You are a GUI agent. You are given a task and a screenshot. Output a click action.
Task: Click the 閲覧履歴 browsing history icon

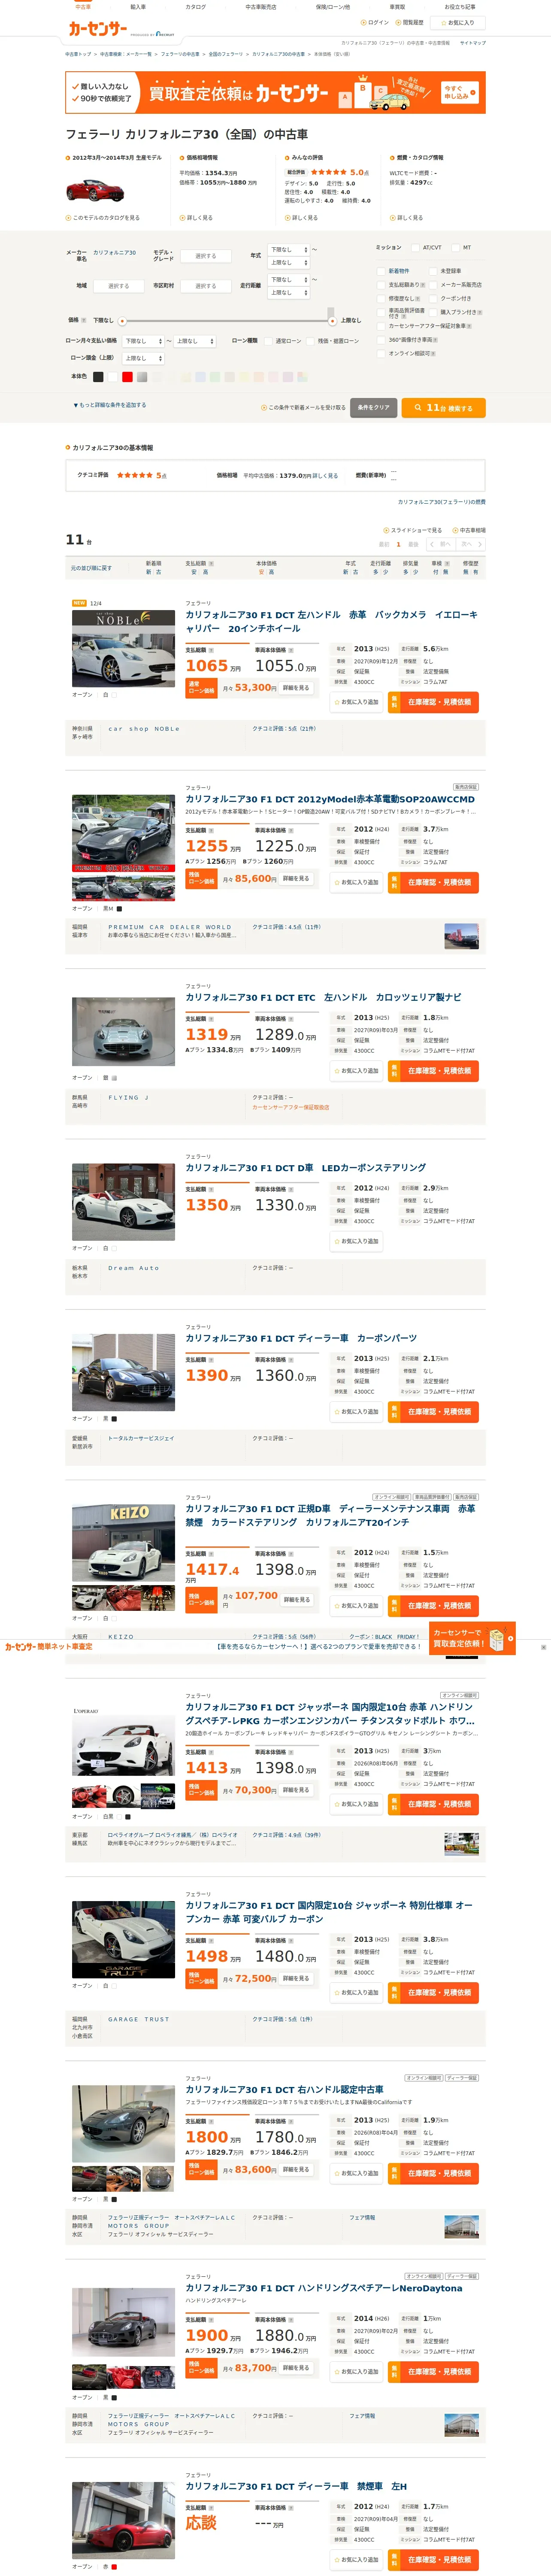(409, 22)
